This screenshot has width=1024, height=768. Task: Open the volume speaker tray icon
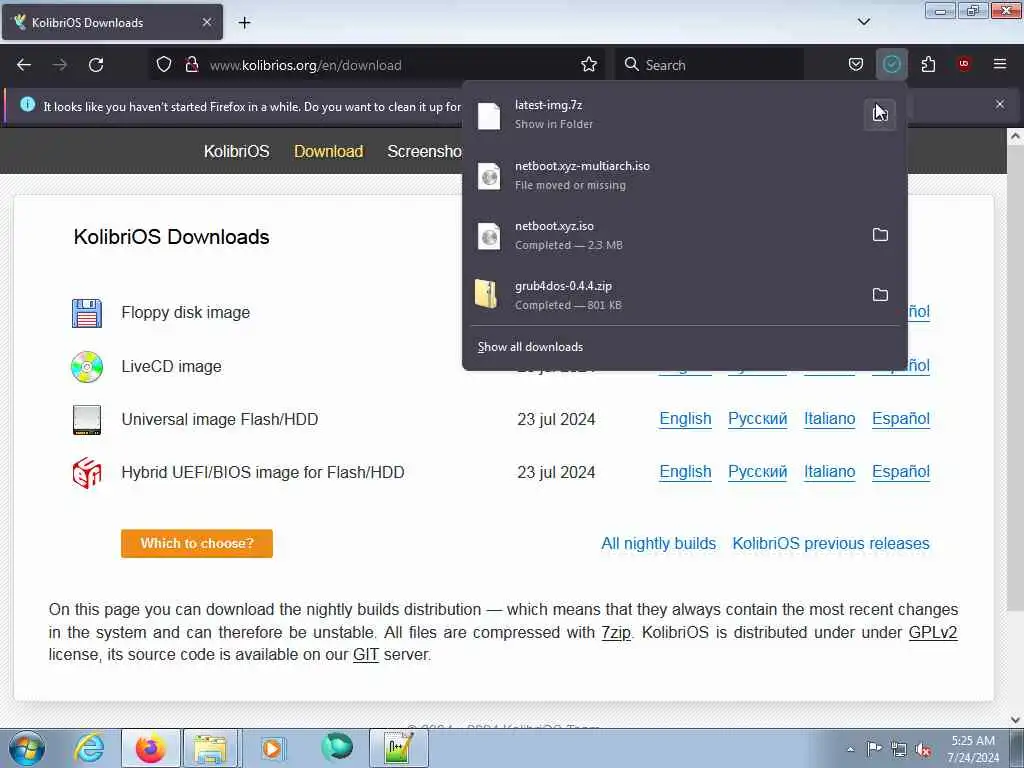pos(923,749)
